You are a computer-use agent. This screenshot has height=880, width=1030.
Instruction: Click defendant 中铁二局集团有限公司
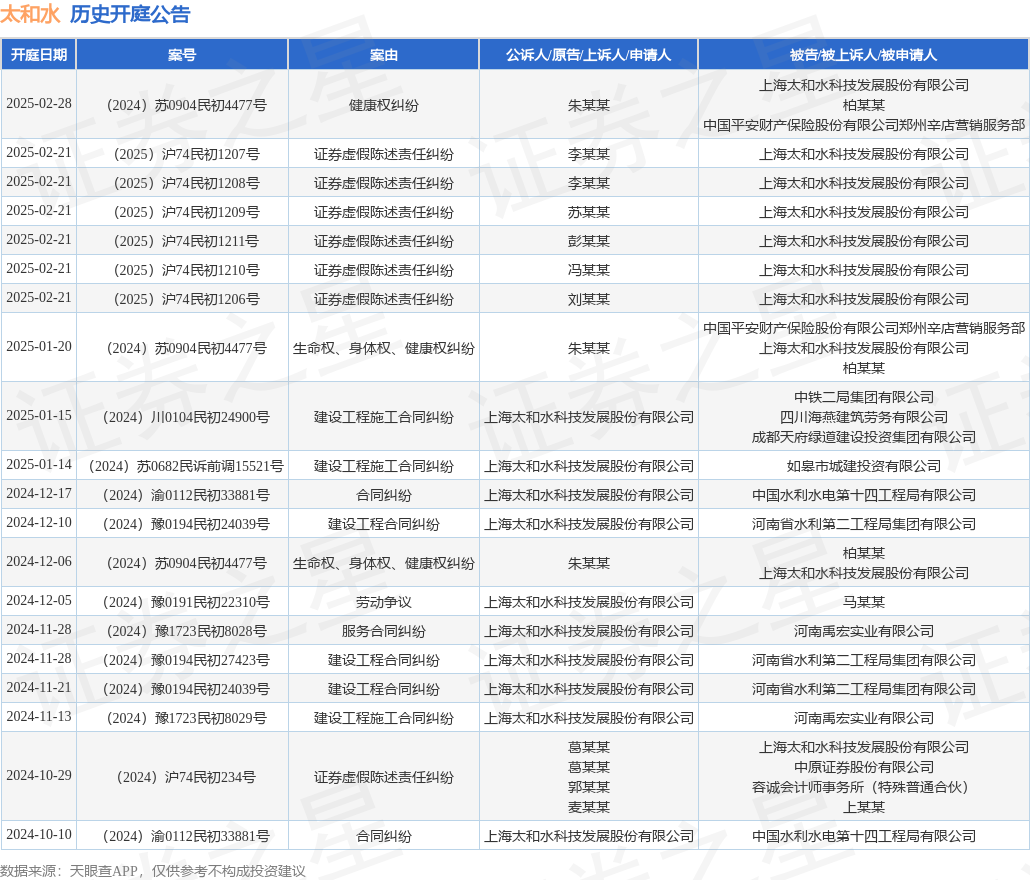pos(864,397)
